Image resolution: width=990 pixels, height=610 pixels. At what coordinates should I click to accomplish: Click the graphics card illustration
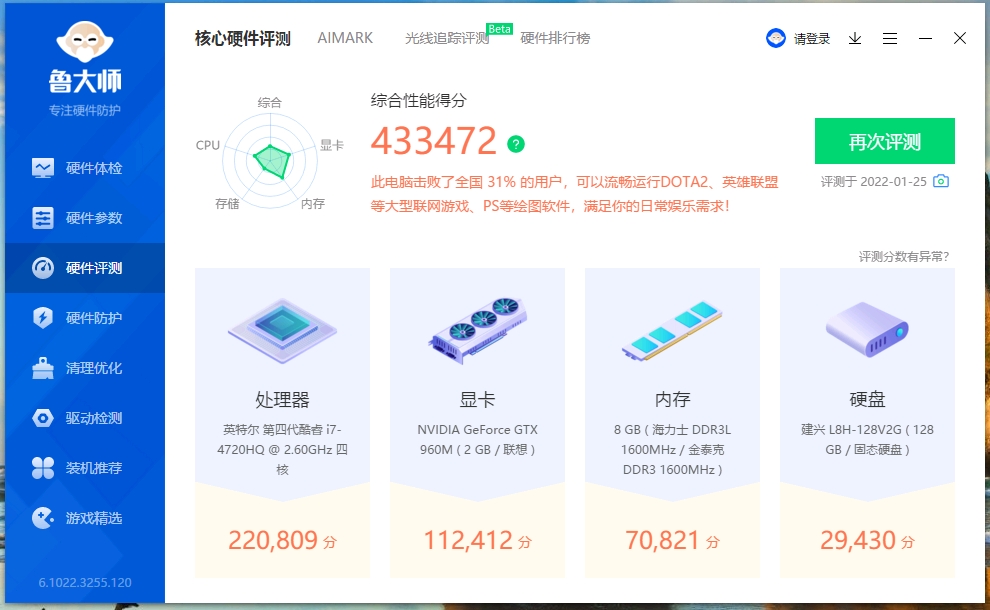pos(478,330)
